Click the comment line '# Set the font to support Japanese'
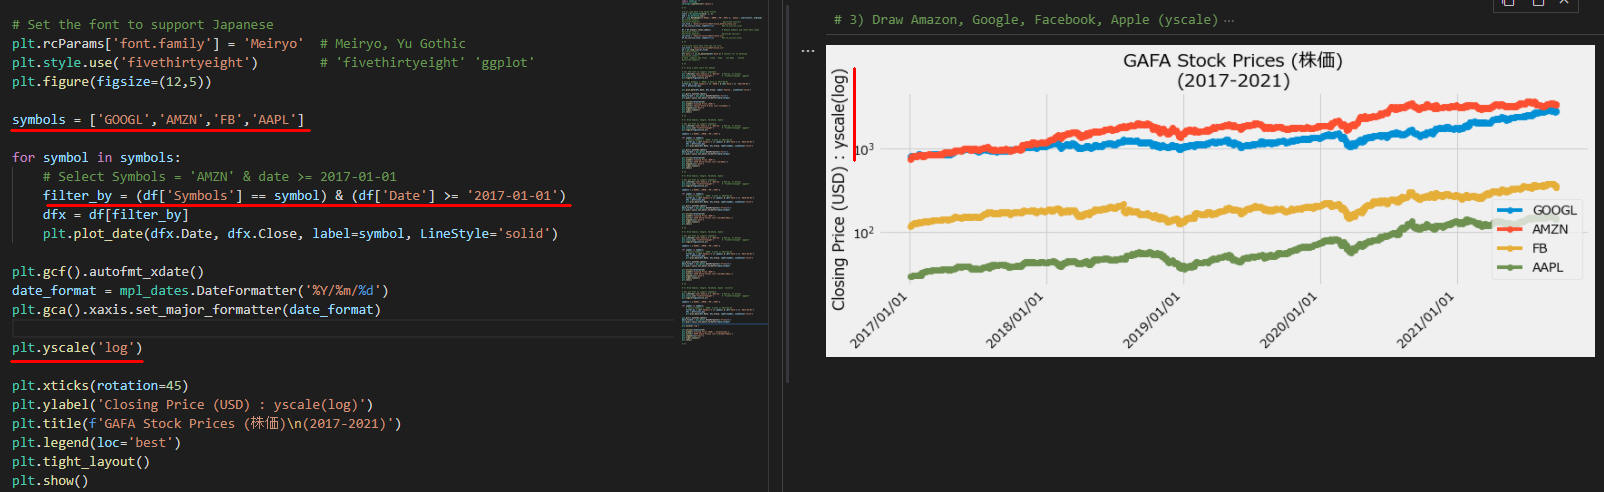The image size is (1604, 492). tap(142, 24)
